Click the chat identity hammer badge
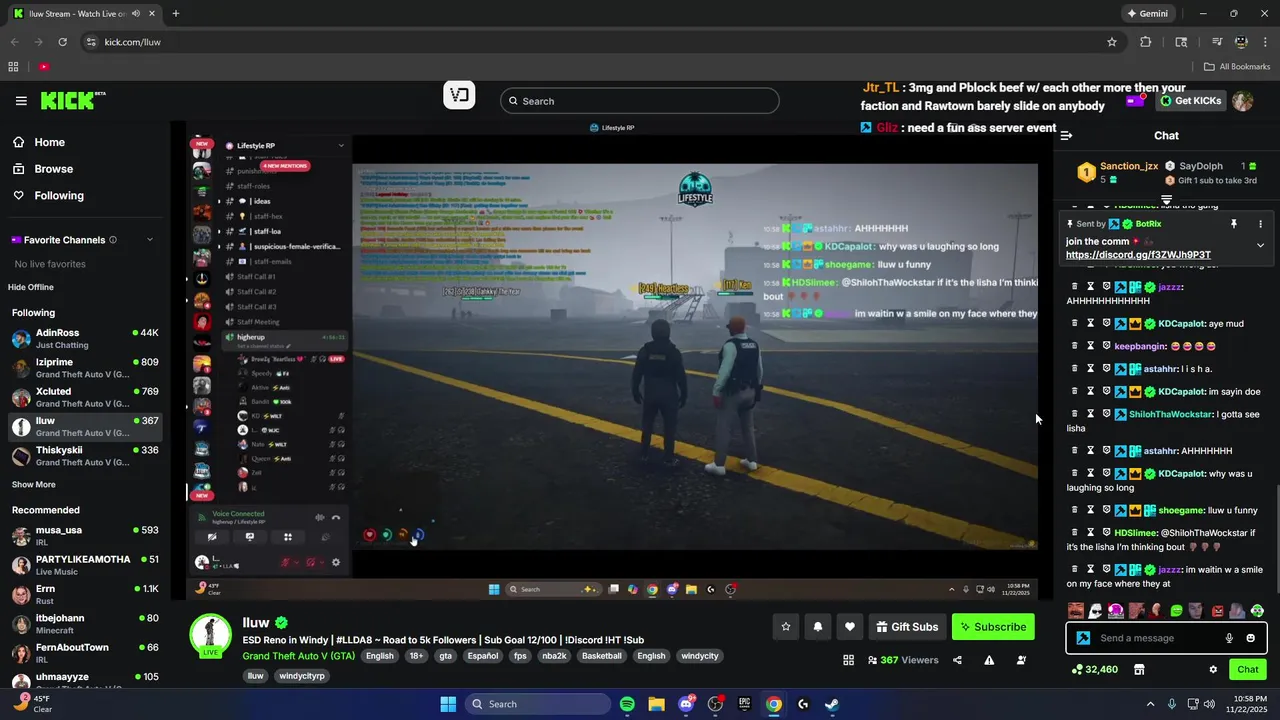 click(1083, 638)
